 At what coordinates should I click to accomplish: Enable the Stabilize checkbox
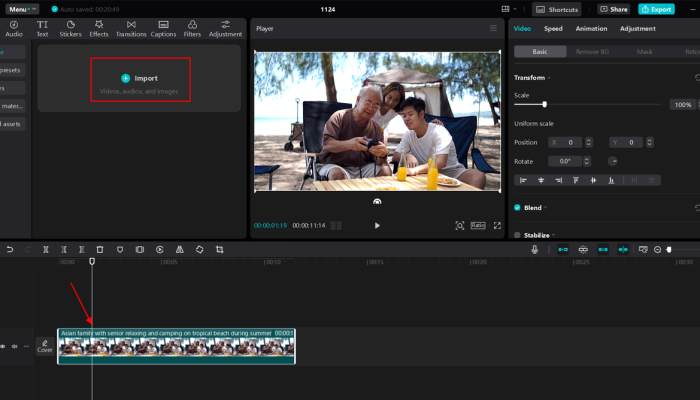(517, 235)
